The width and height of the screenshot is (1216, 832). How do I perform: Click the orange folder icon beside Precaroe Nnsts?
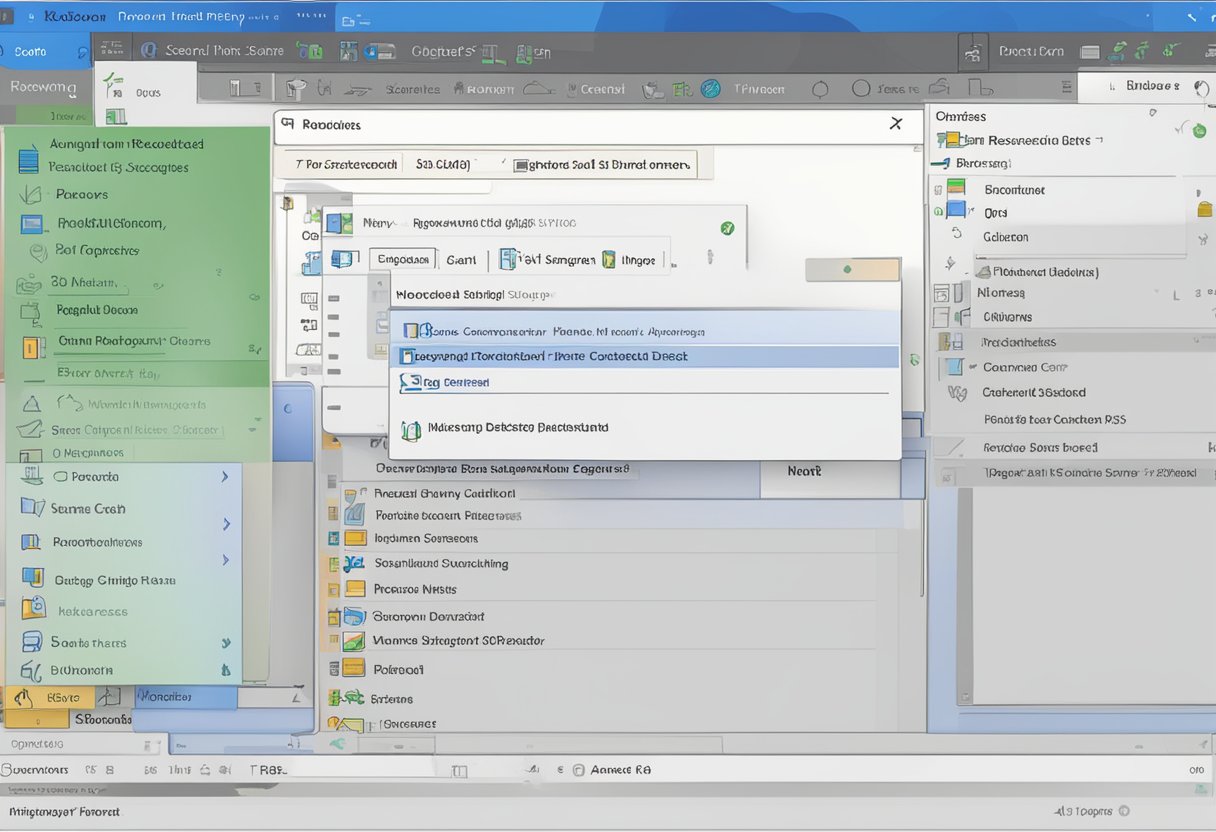355,589
